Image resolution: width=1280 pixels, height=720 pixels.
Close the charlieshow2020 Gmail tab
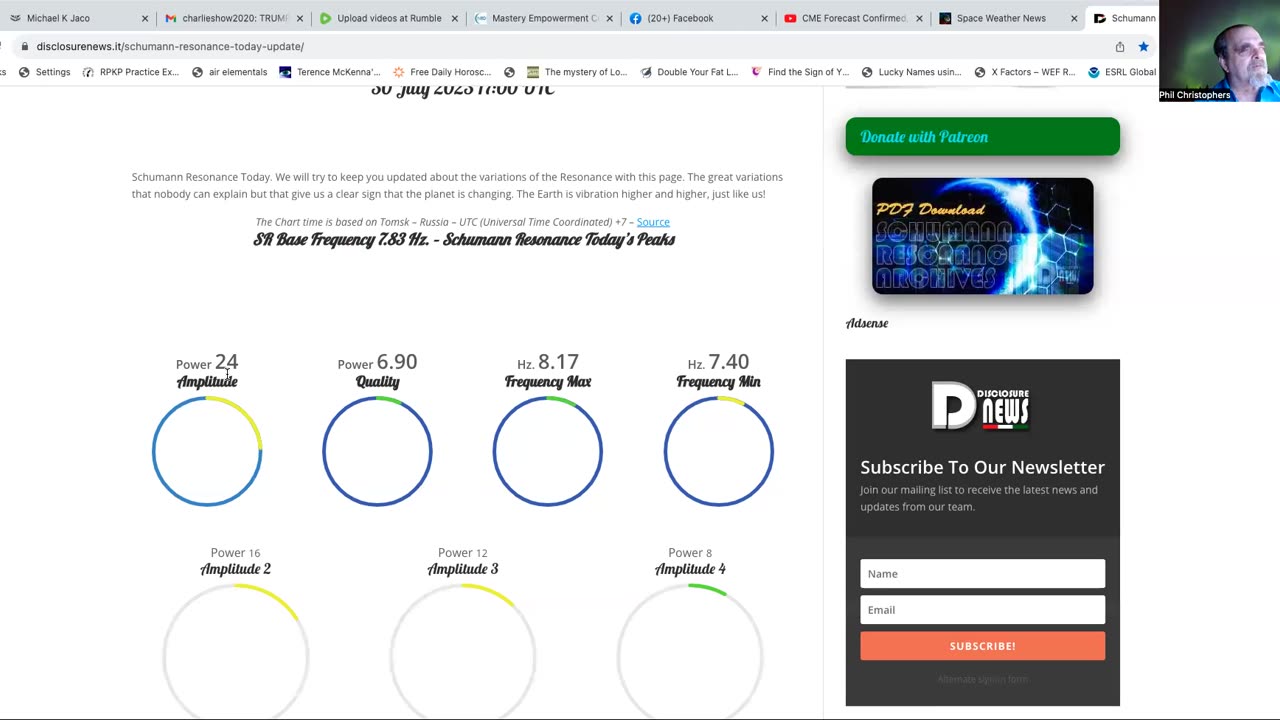tap(299, 18)
